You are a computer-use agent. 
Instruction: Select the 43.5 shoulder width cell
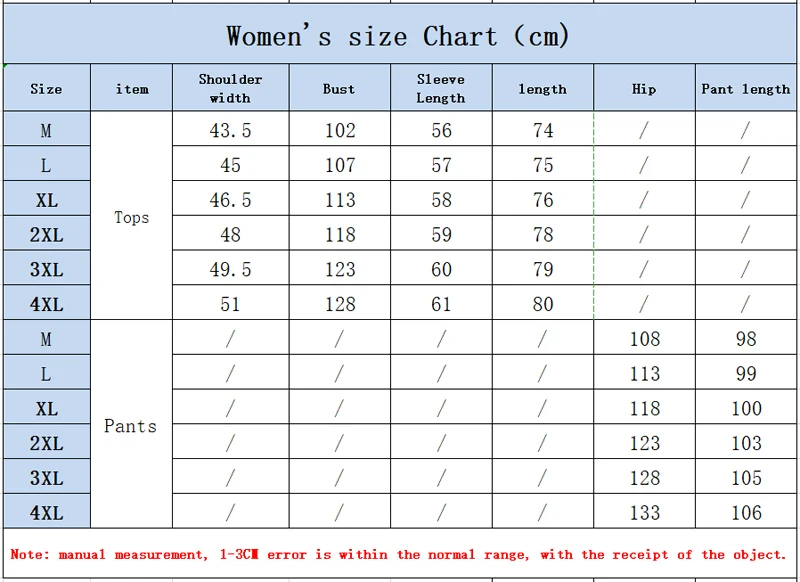click(x=231, y=129)
